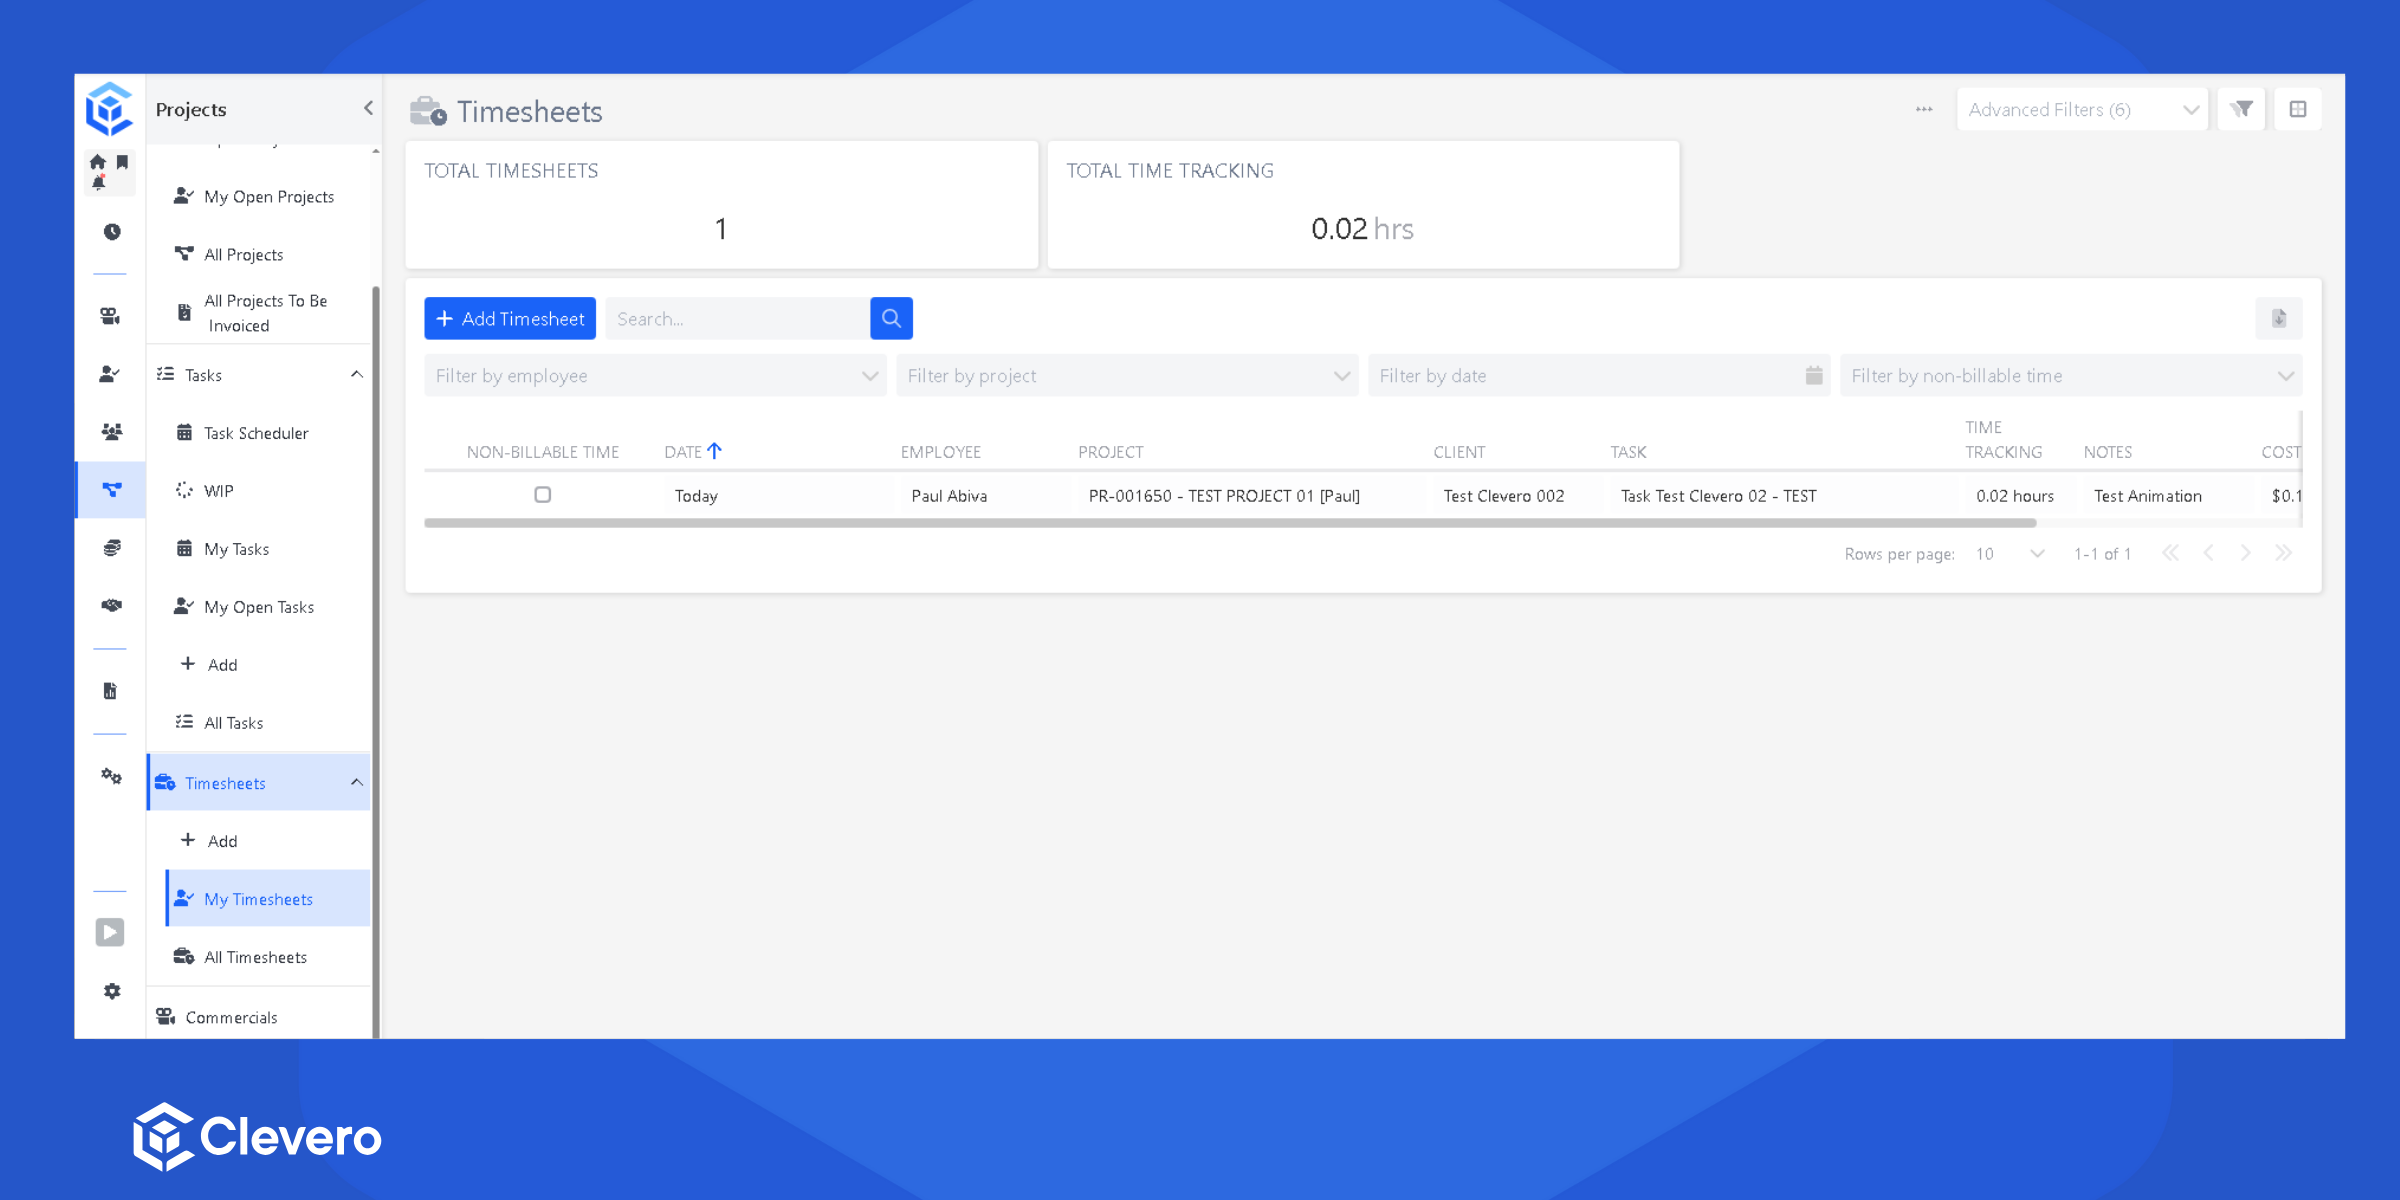Screen dimensions: 2400x1200
Task: Click the play video icon in left rail
Action: (110, 932)
